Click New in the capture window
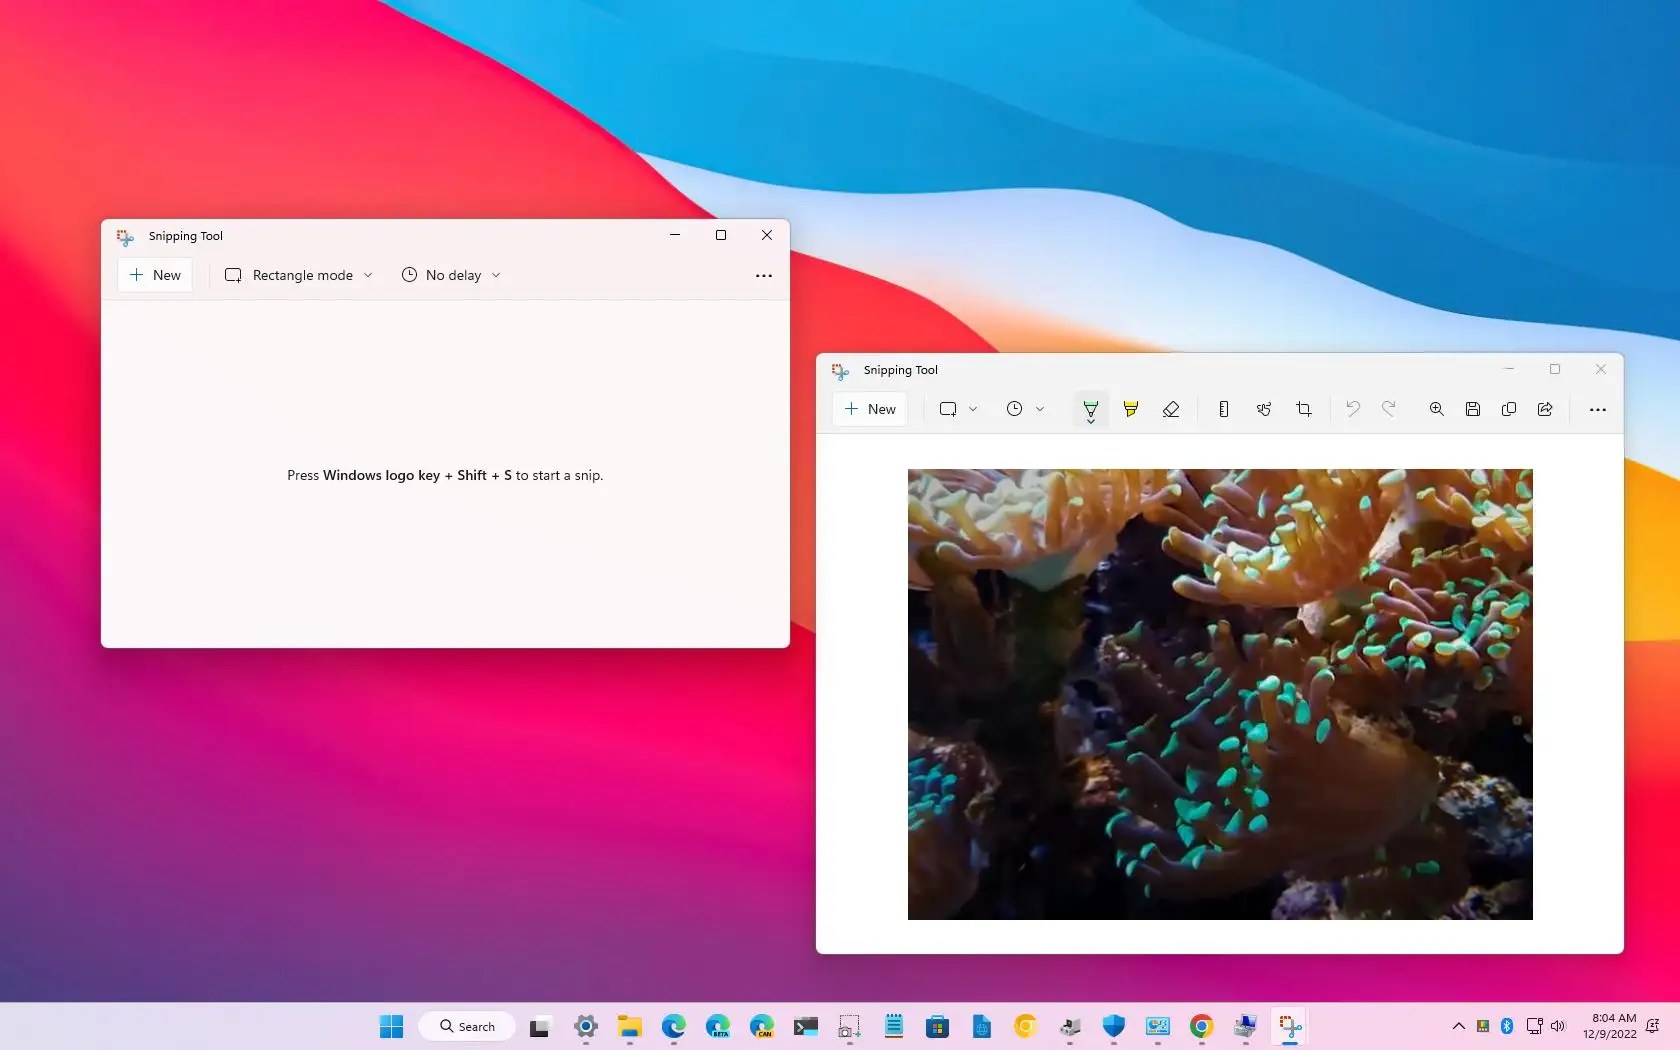The width and height of the screenshot is (1680, 1050). pyautogui.click(x=154, y=275)
